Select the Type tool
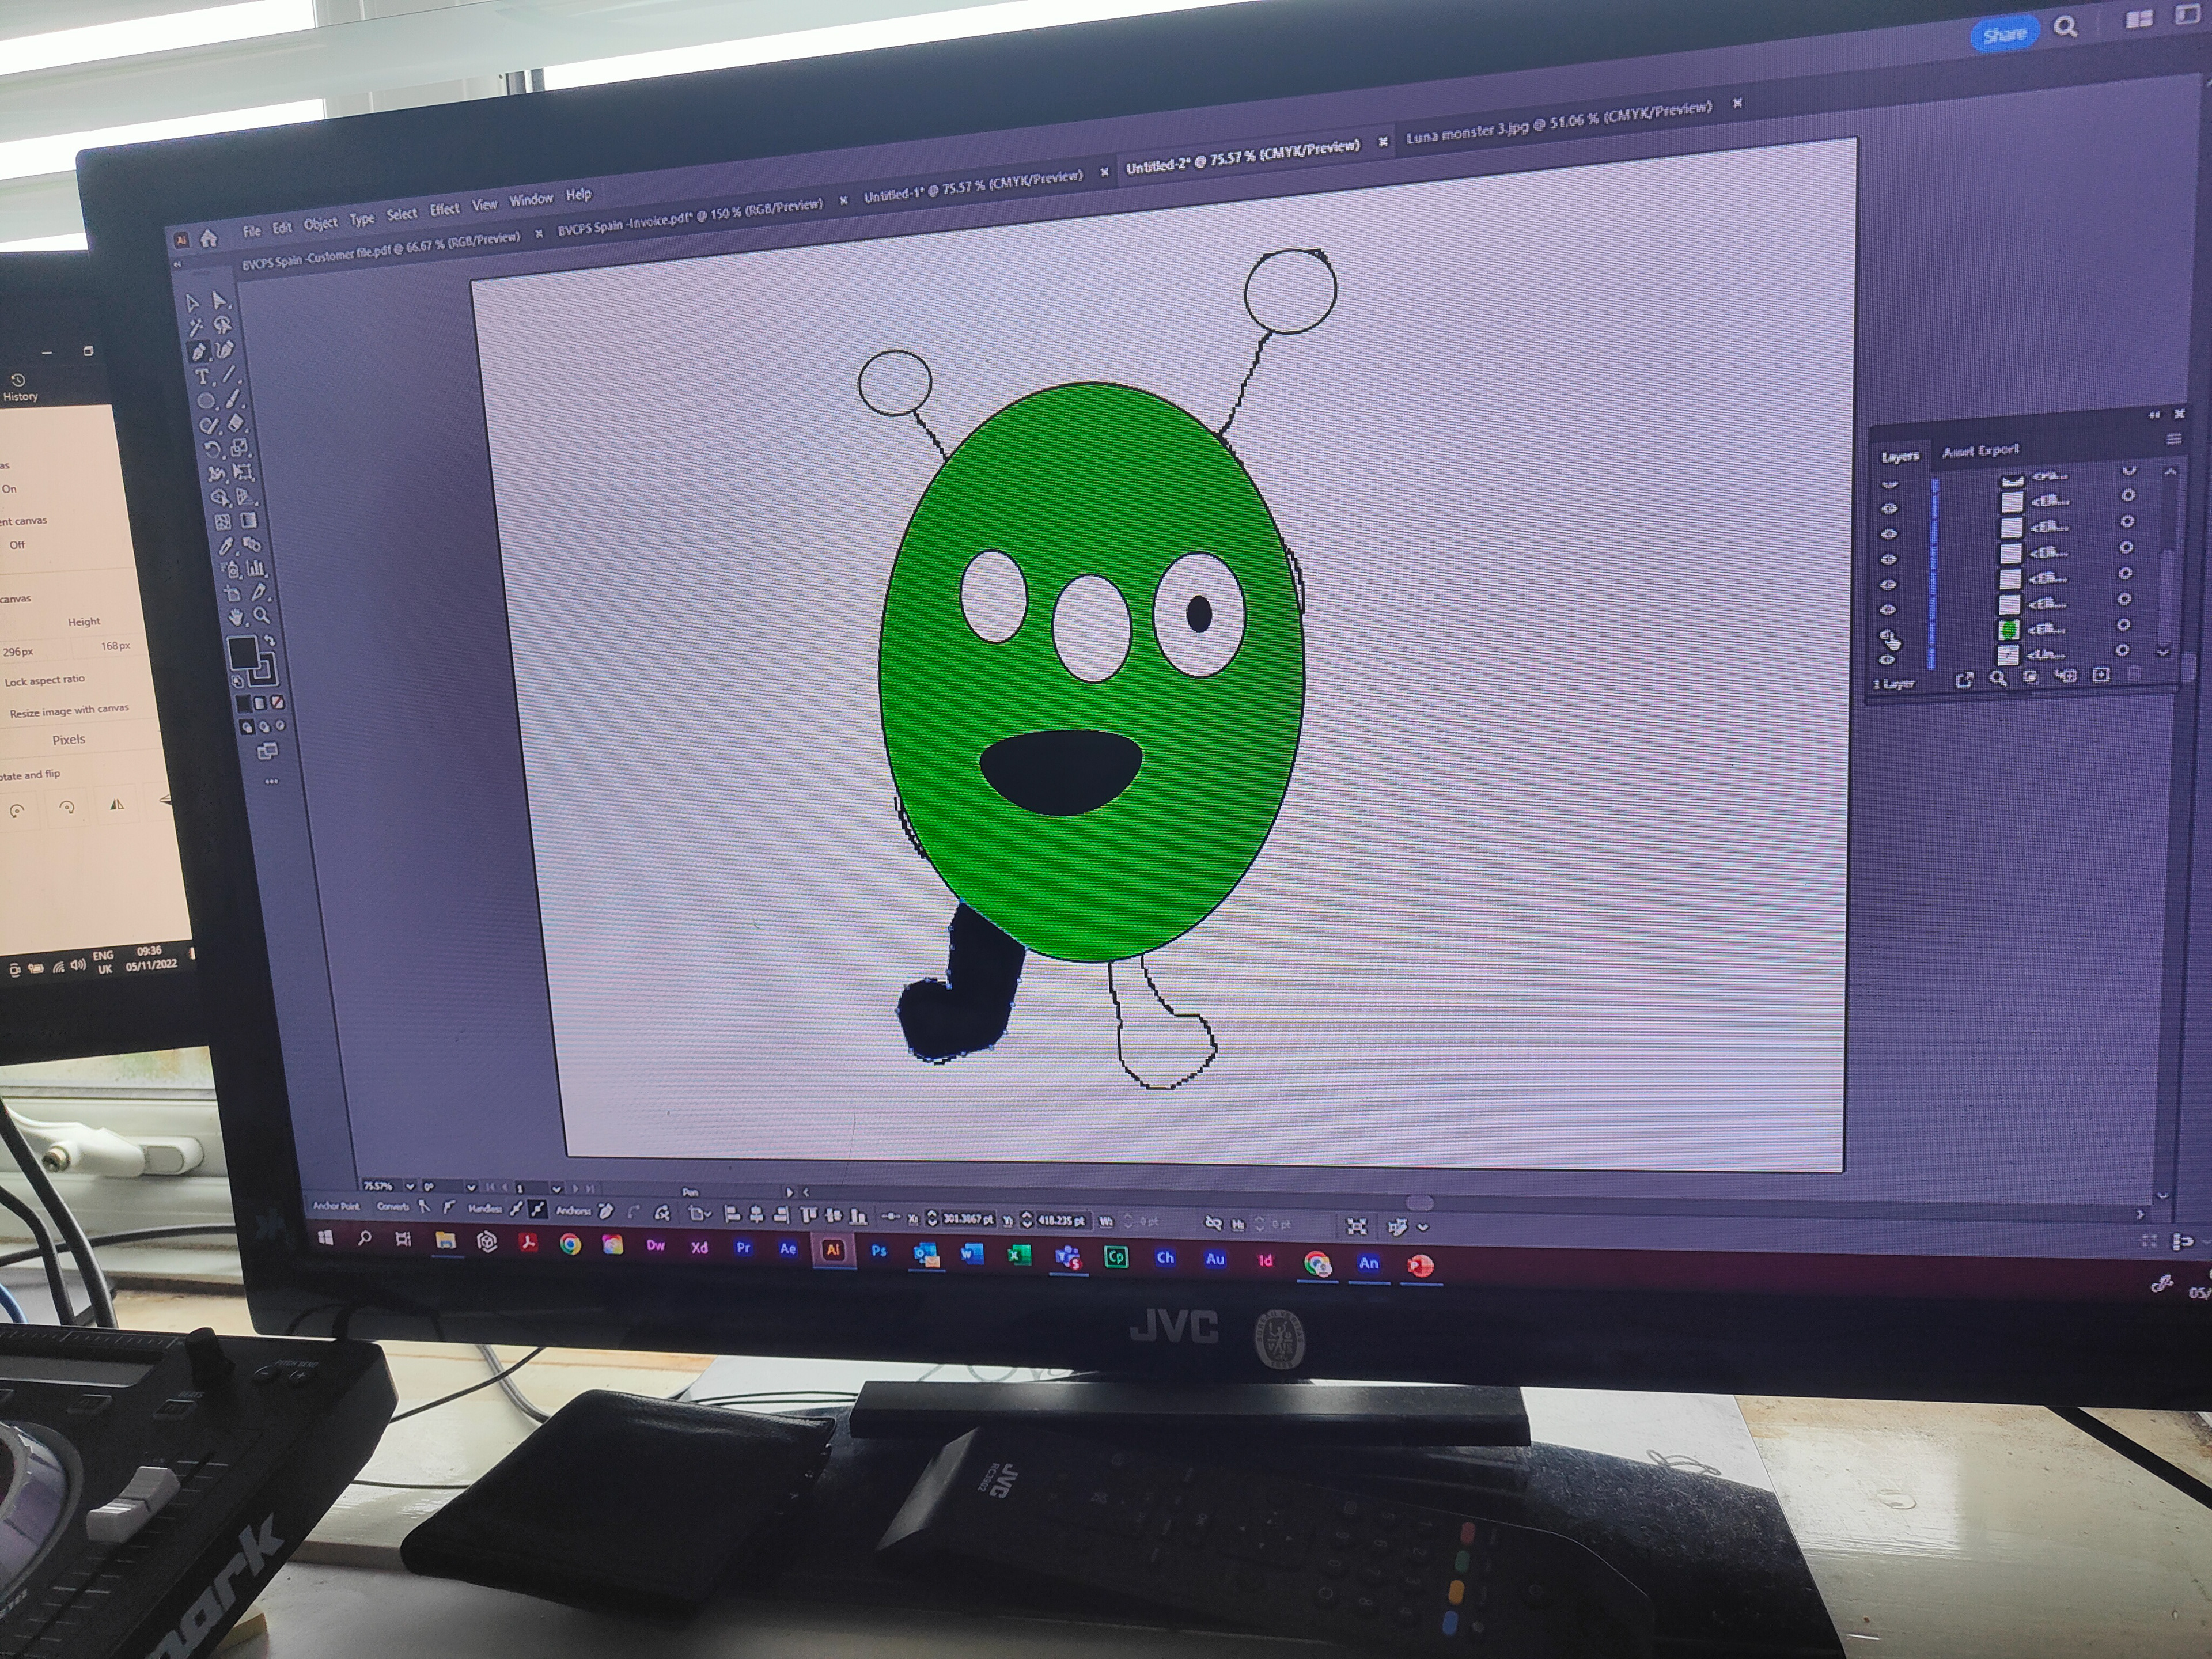This screenshot has height=1659, width=2212. click(202, 377)
